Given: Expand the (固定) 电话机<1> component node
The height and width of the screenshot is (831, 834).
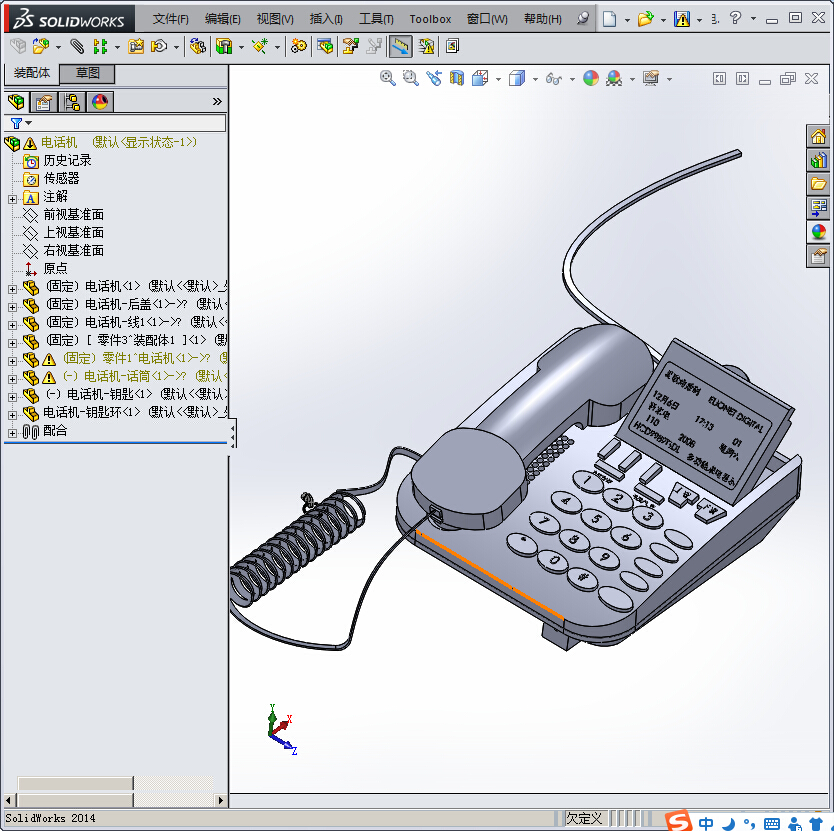Looking at the screenshot, I should 12,289.
